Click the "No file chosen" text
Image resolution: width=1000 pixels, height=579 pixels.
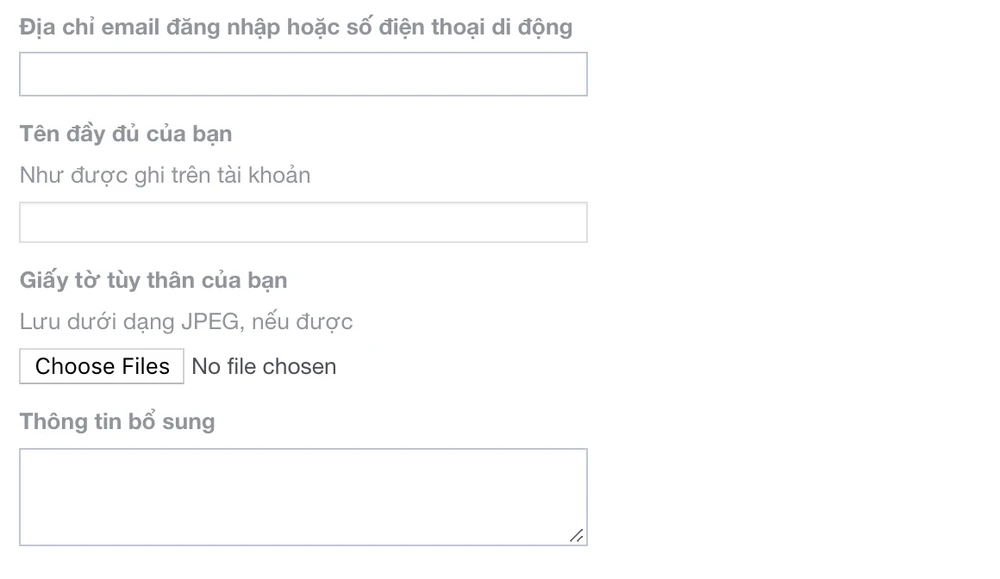pos(264,367)
